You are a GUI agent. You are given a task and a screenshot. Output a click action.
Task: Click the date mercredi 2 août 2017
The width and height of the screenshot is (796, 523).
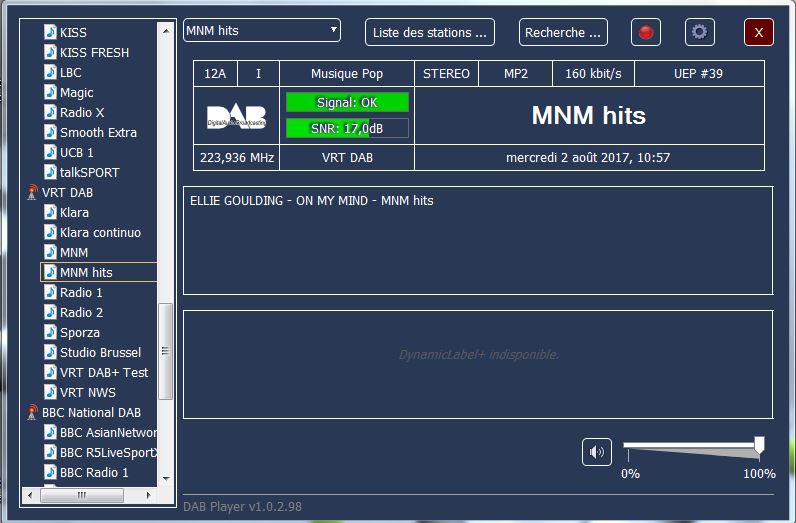point(588,157)
